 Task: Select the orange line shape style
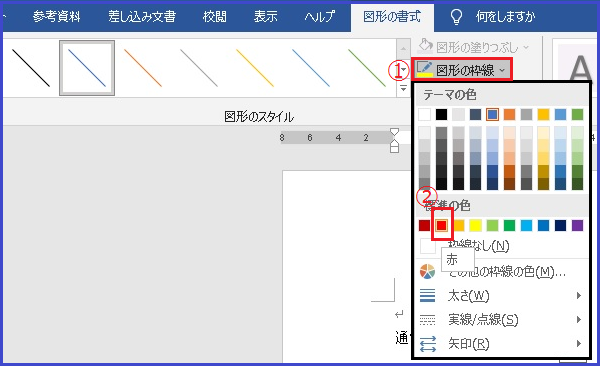(x=143, y=68)
